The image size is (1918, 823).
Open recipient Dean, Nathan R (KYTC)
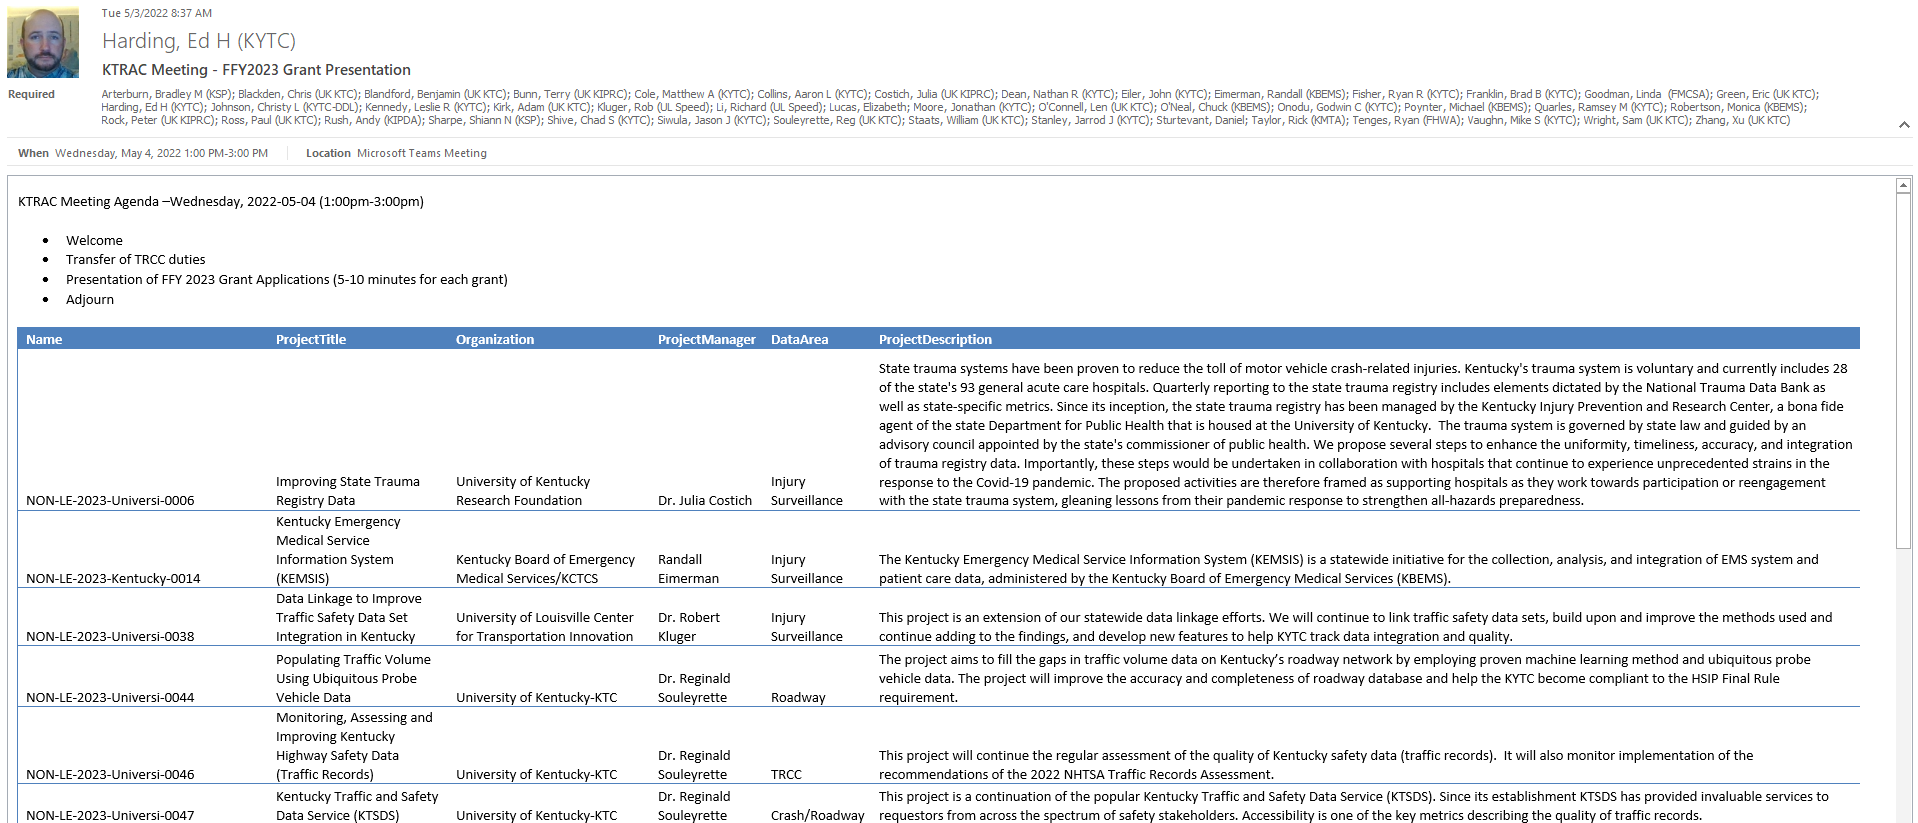(x=1058, y=94)
